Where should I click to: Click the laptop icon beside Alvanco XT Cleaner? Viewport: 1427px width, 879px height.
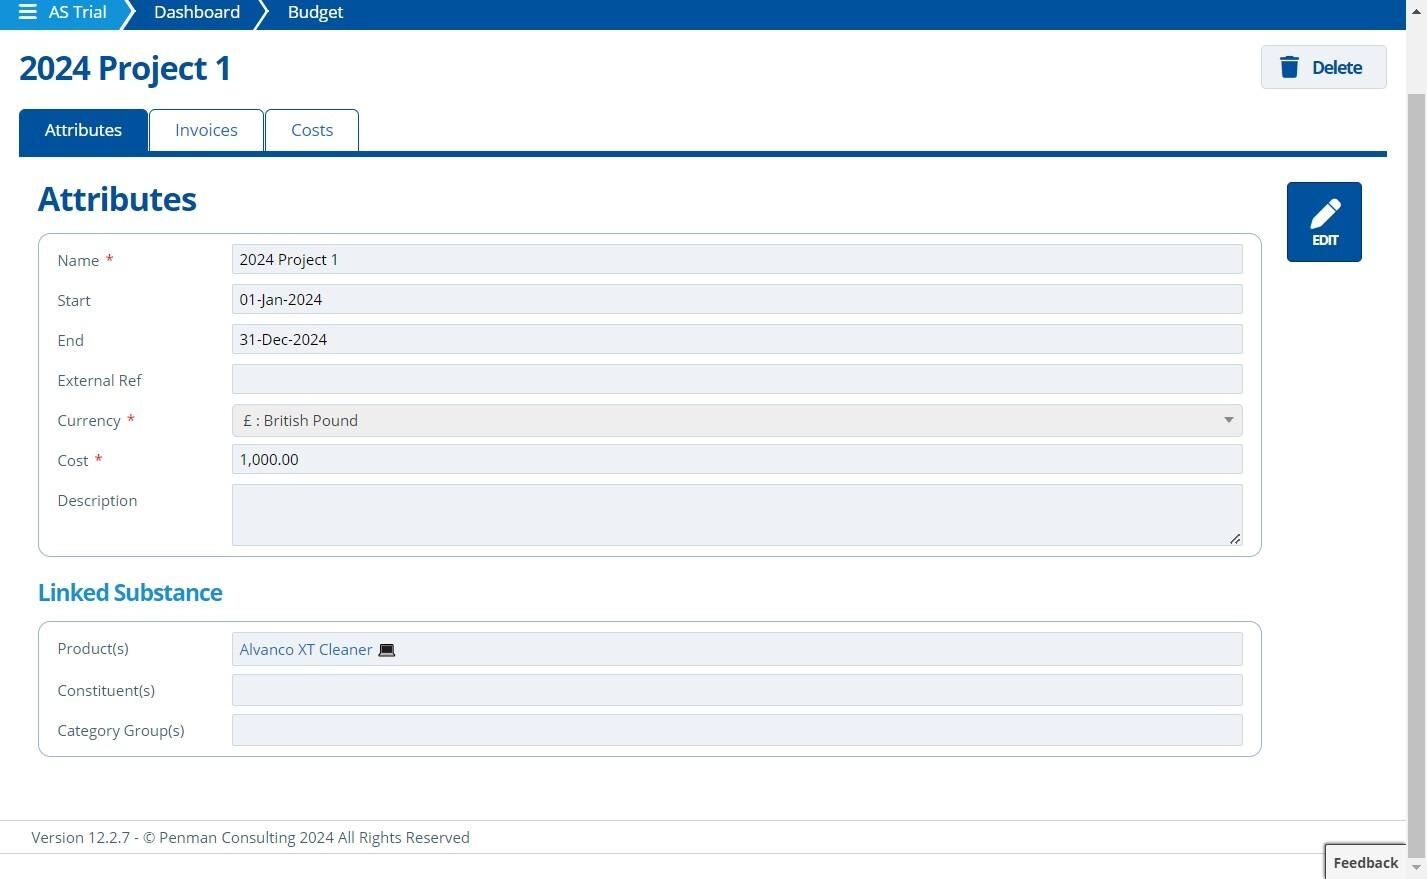tap(387, 650)
